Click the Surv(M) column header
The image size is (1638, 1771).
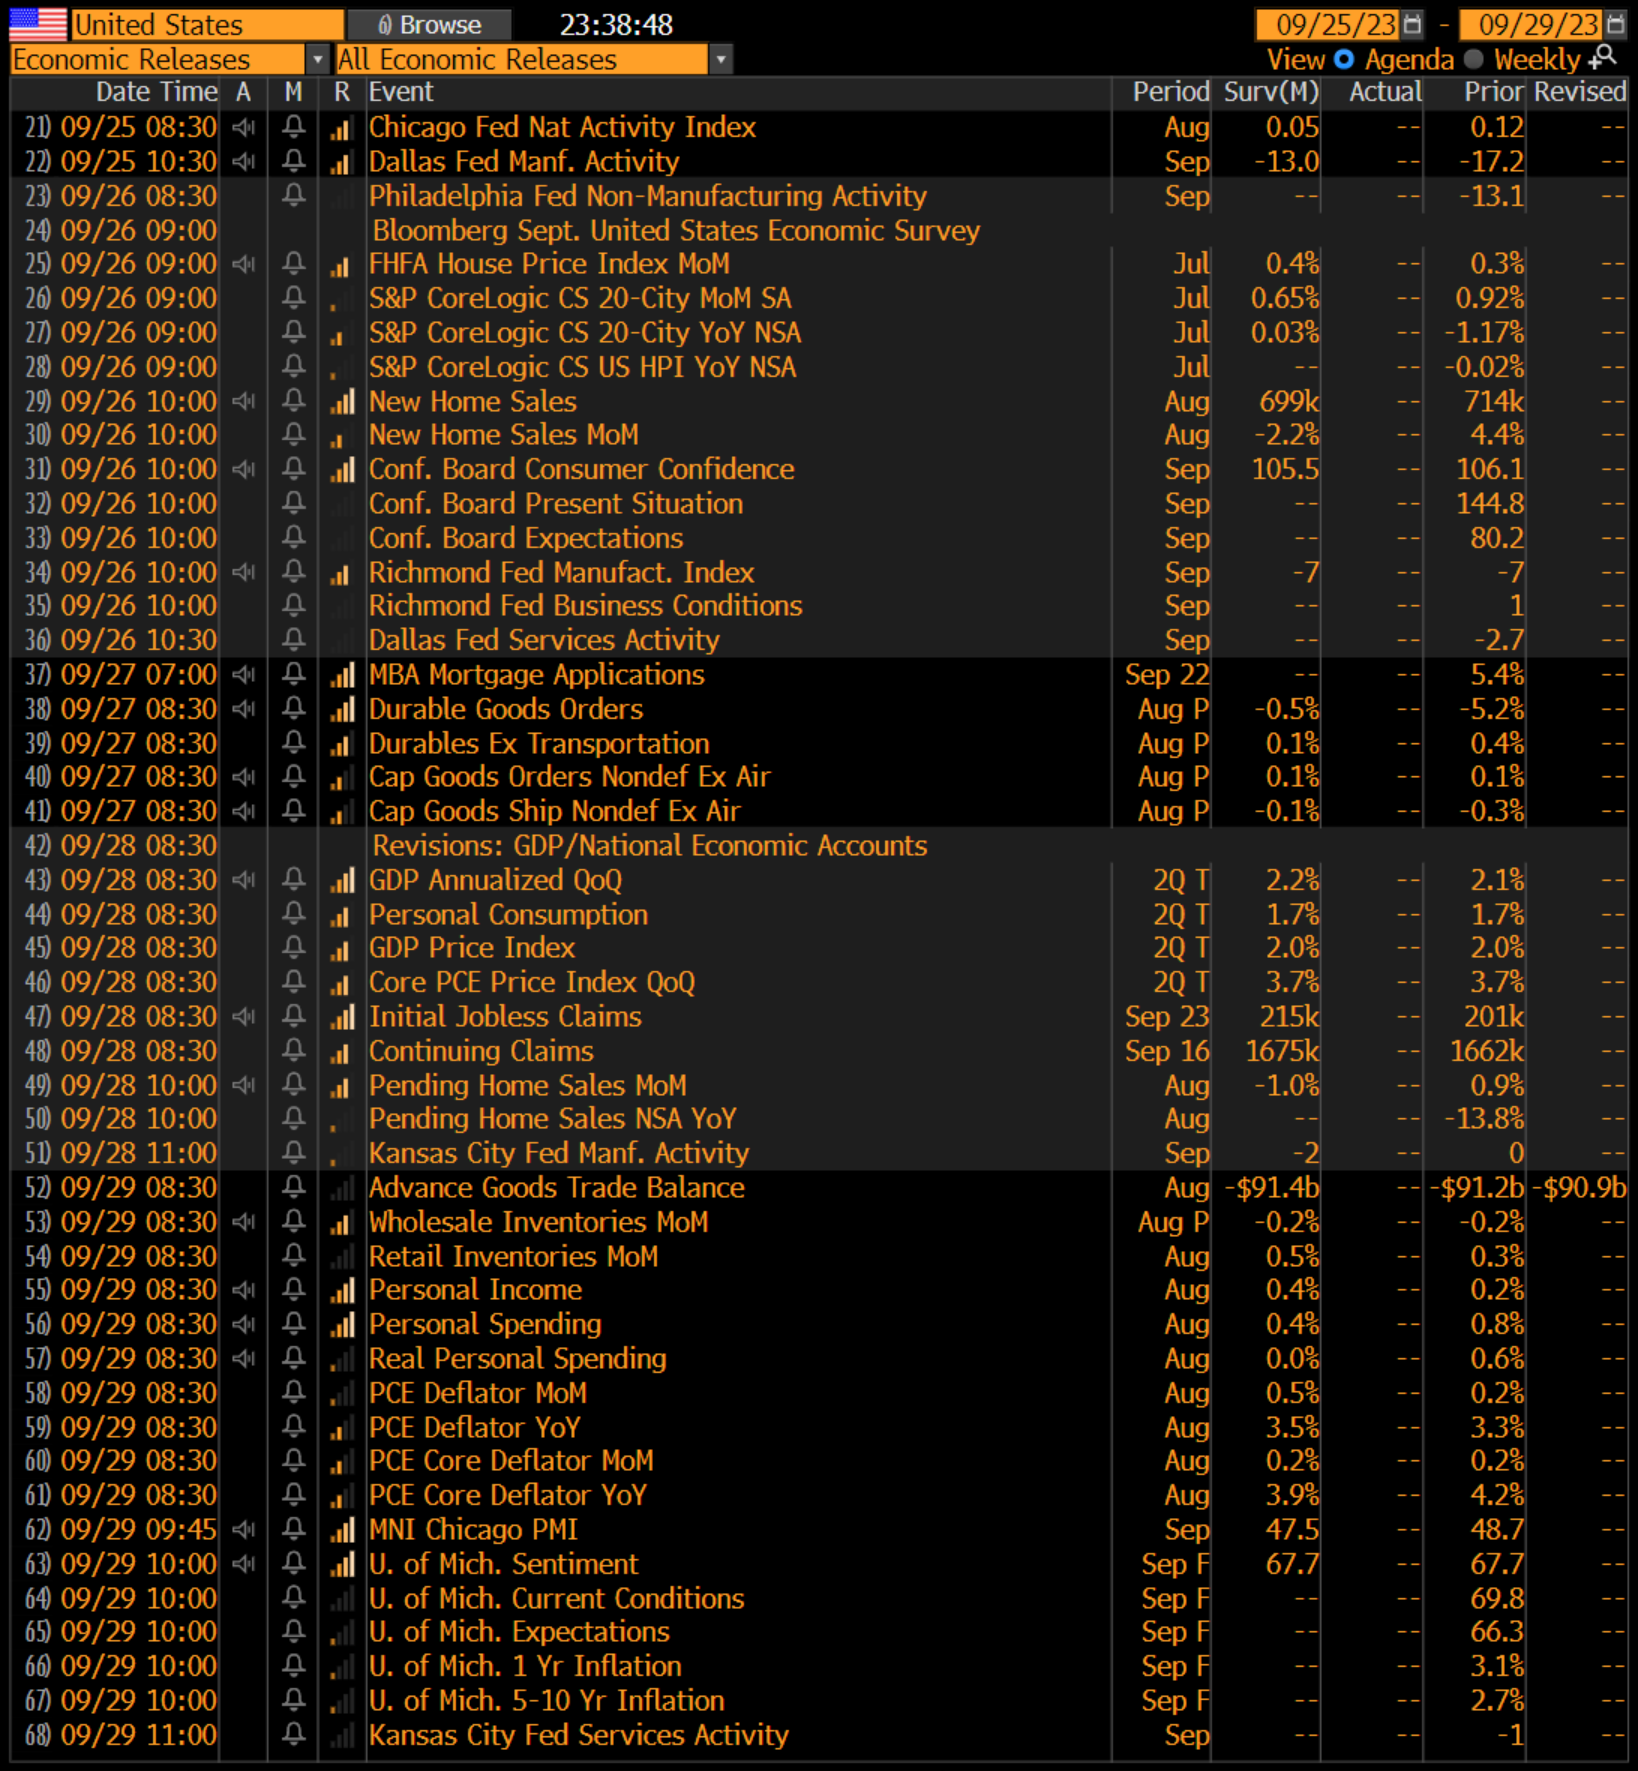1272,92
